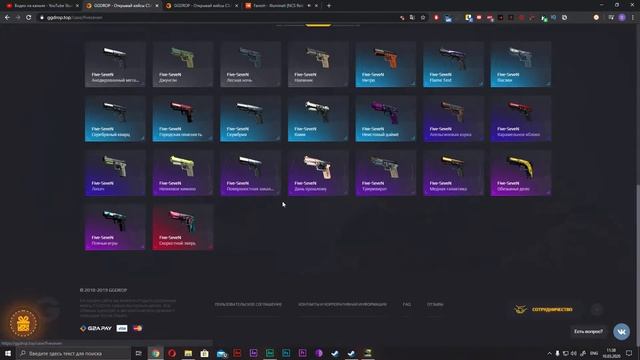Viewport: 640px width, 360px height.
Task: Open the Five-SeveN Анодированный металл card
Action: (x=115, y=64)
